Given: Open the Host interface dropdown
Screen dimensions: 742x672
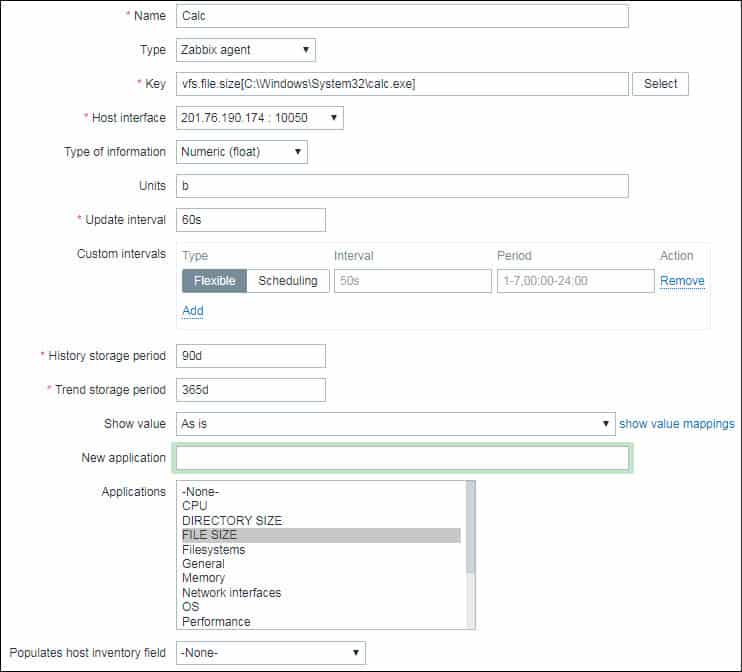Looking at the screenshot, I should coord(260,118).
